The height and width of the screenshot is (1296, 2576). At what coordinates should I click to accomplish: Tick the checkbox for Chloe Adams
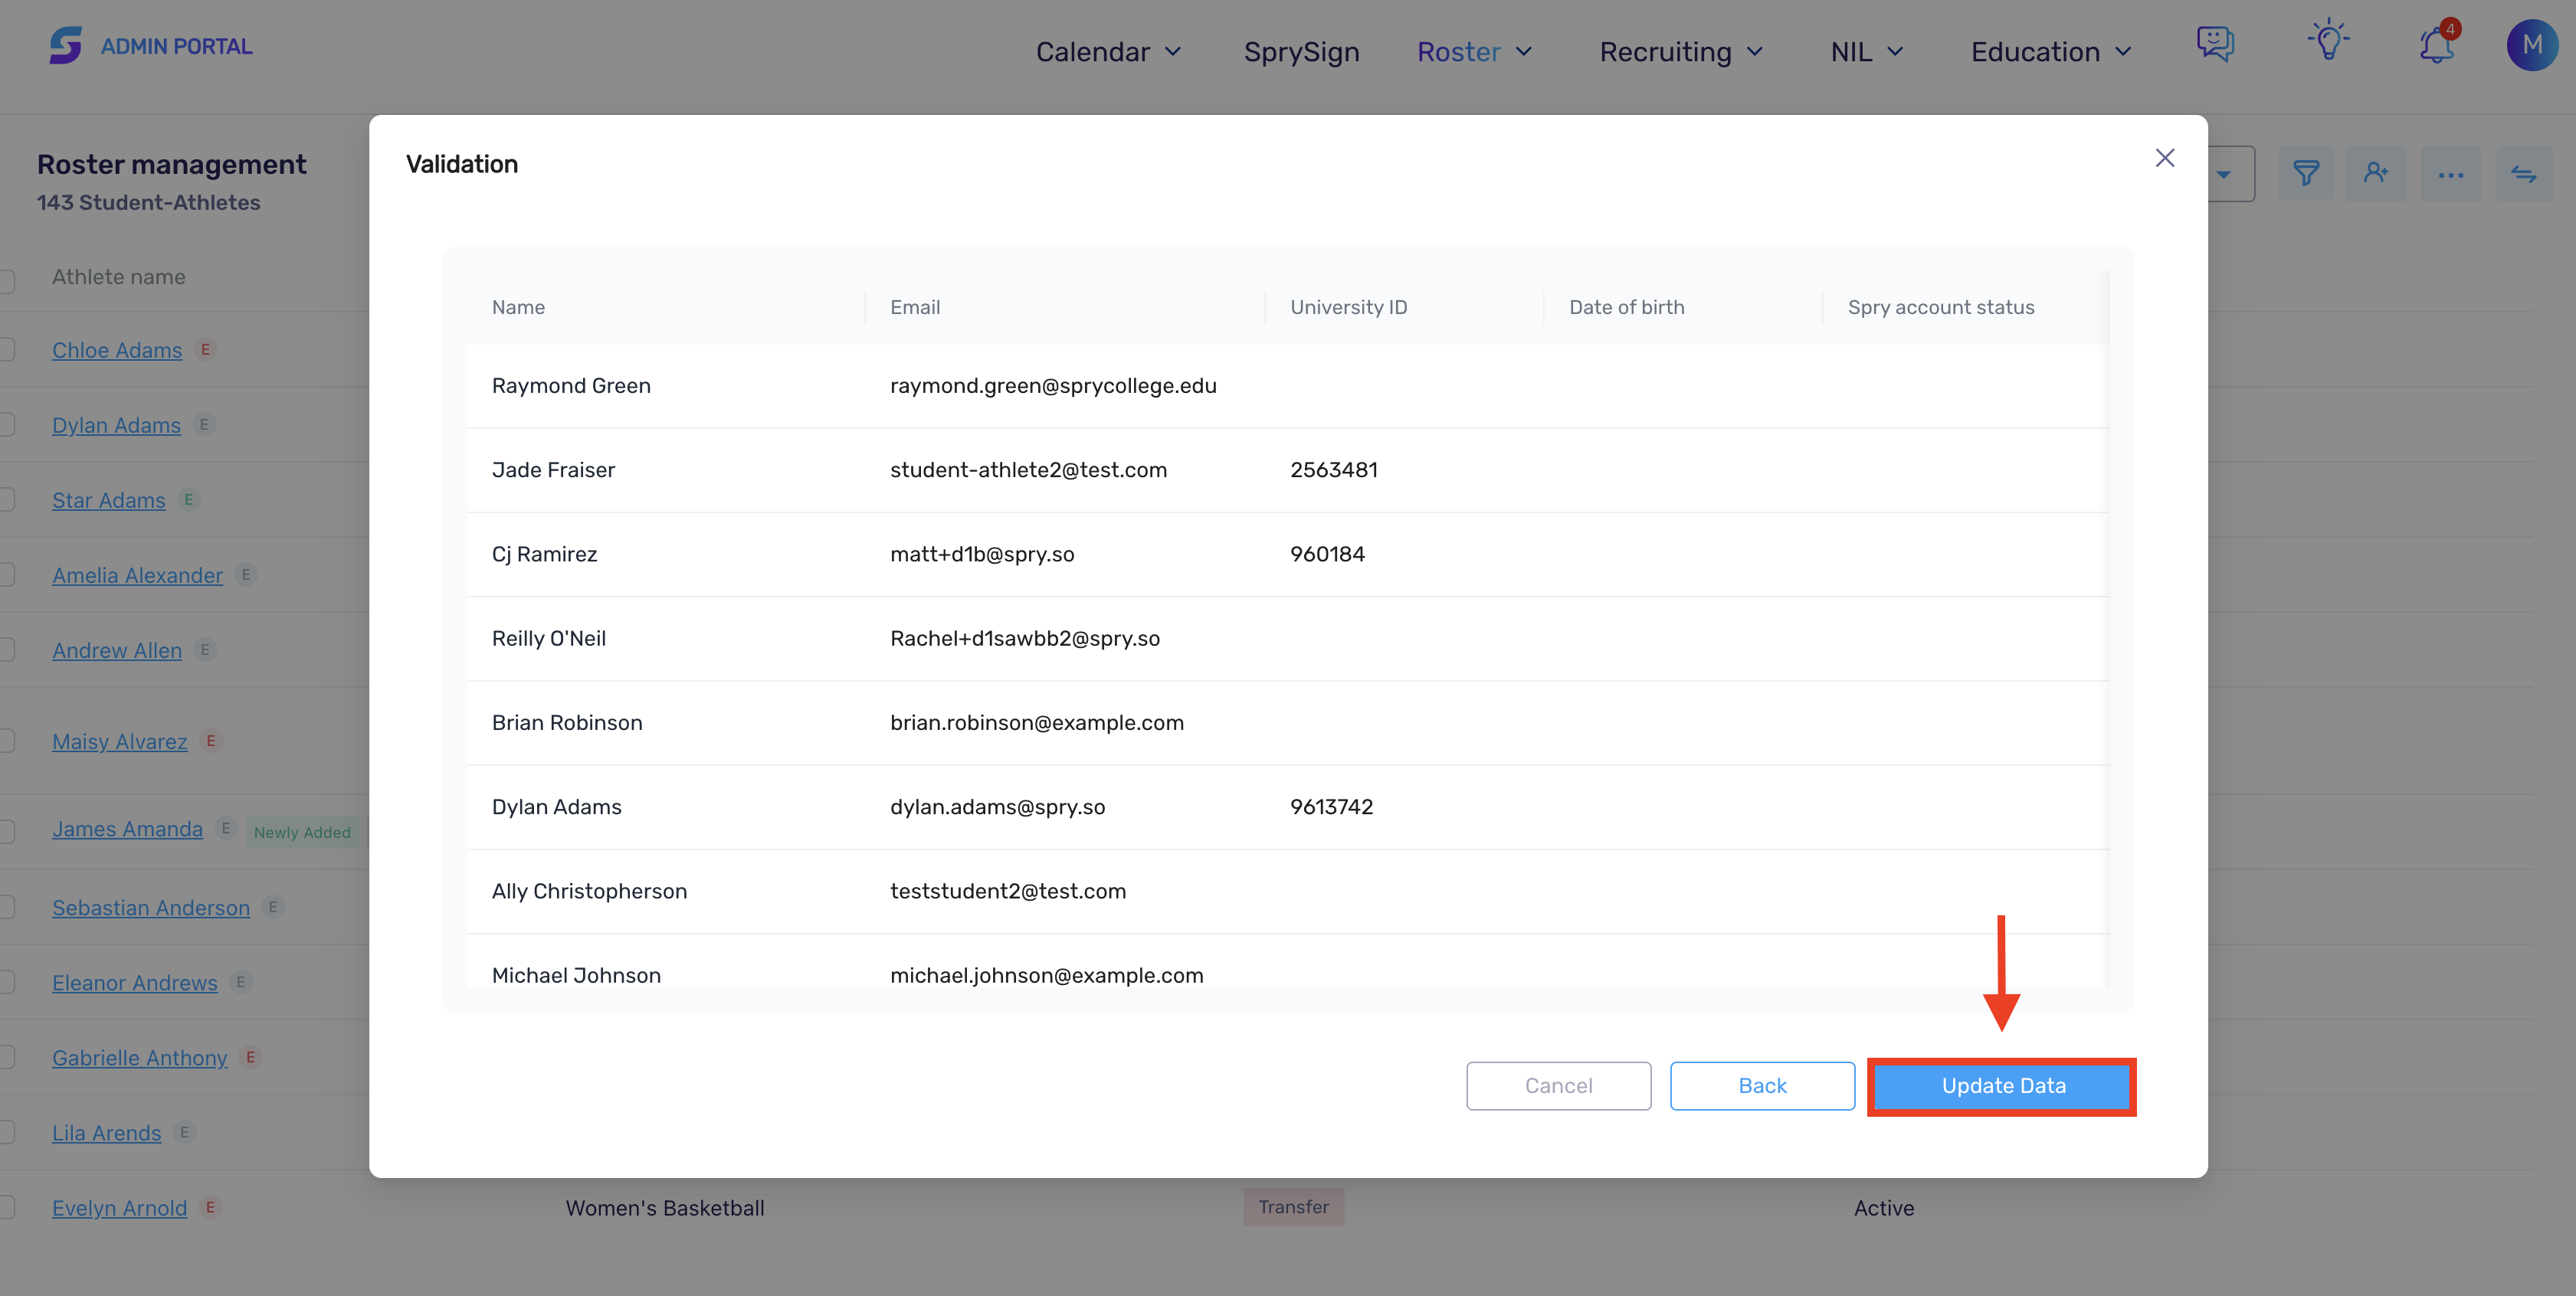pos(6,350)
